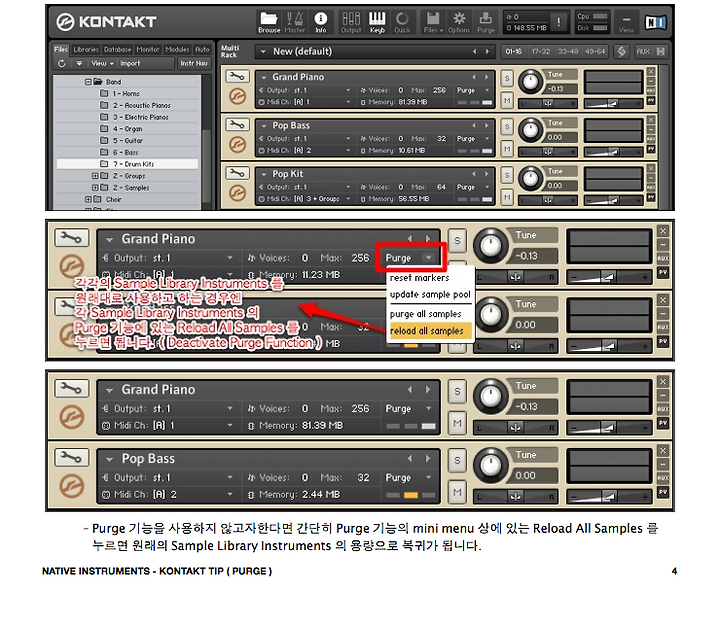Switch to the Modules browser tab
Viewport: 720px width, 626px height.
(177, 49)
